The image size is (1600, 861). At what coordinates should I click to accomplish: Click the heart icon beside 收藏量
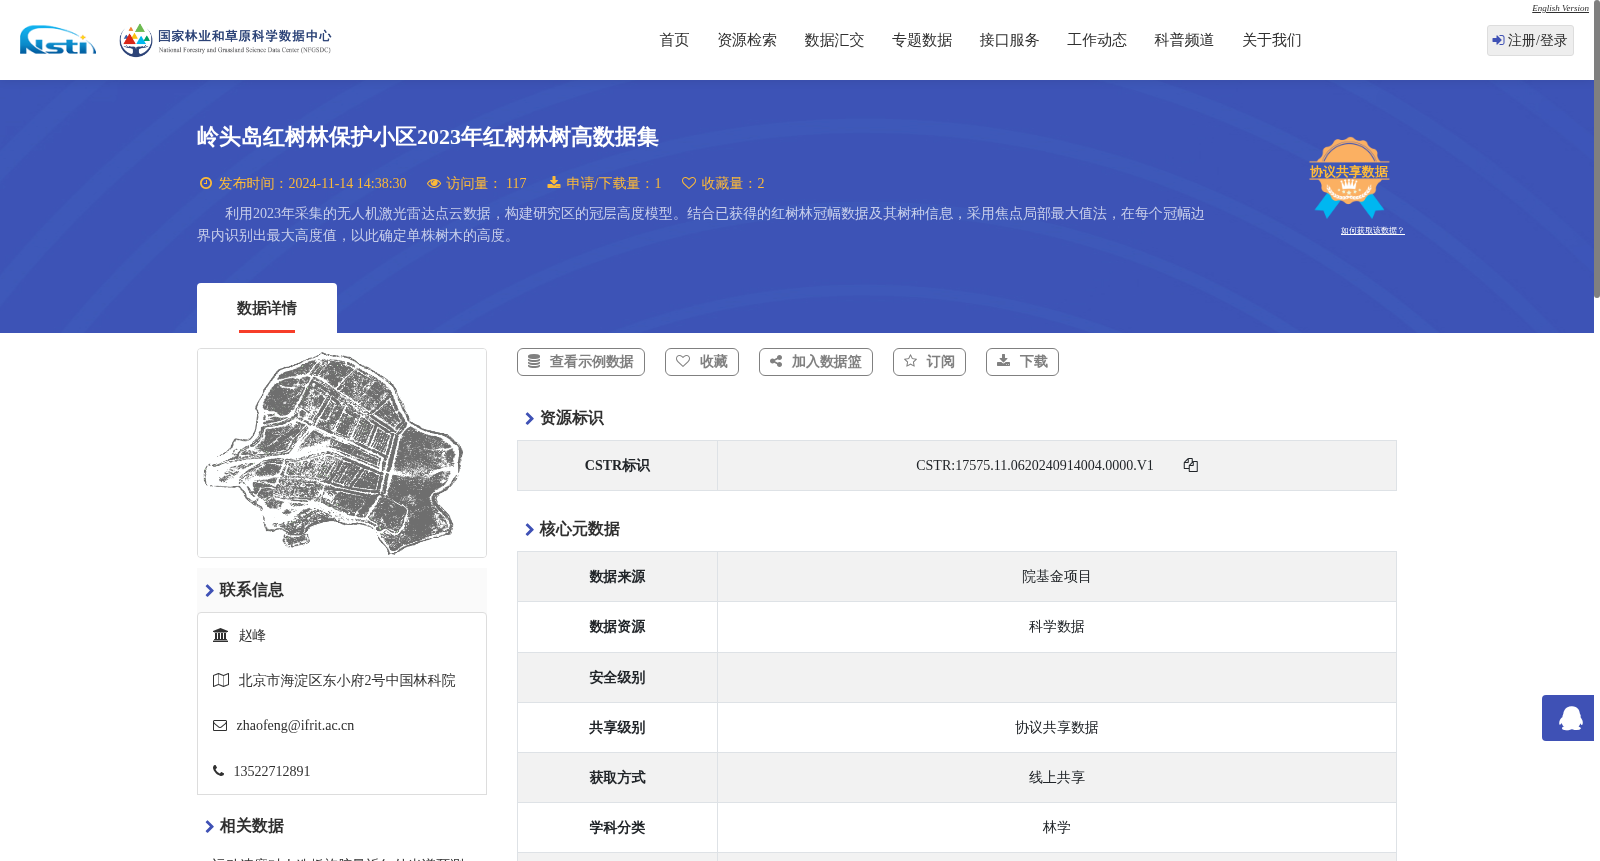(x=689, y=183)
